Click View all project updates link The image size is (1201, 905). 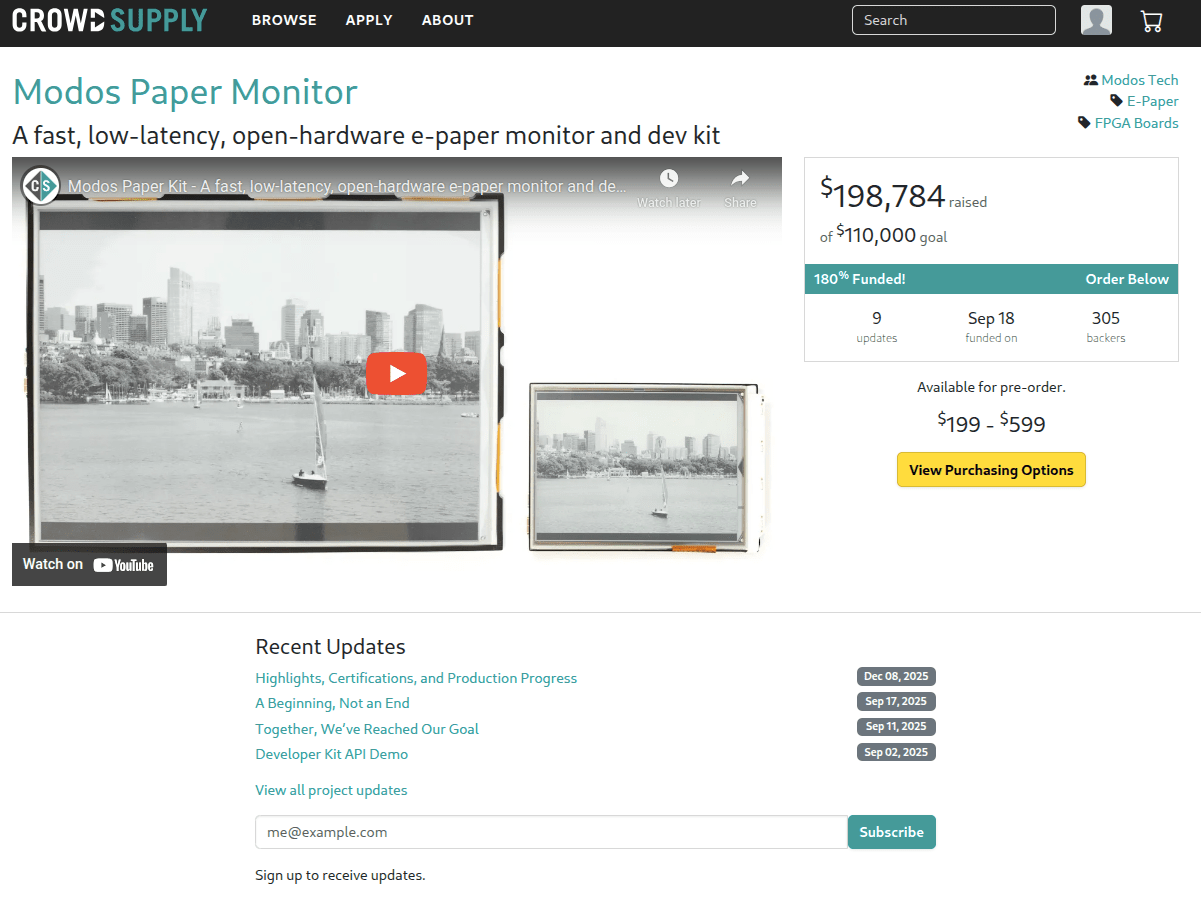click(331, 790)
